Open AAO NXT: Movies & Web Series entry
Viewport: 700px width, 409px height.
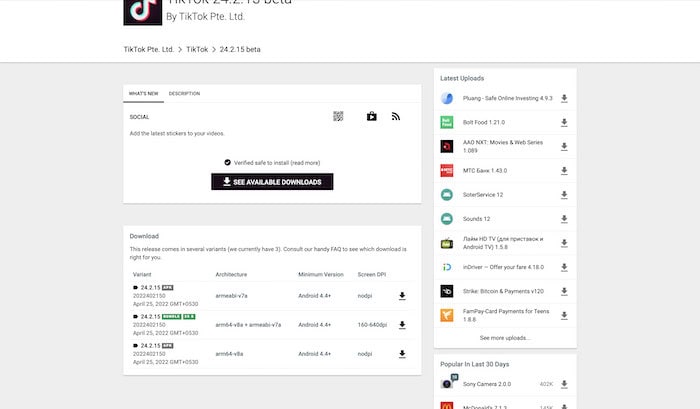click(503, 146)
